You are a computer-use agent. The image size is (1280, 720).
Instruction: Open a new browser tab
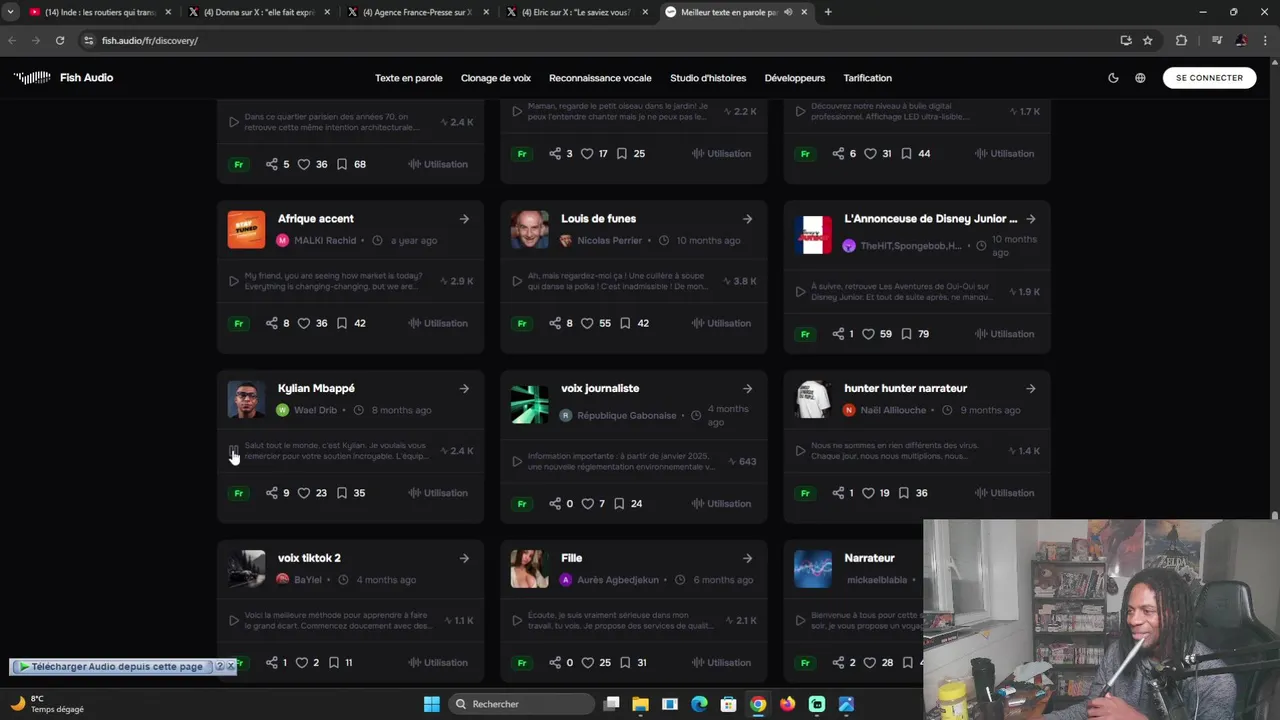tap(828, 12)
